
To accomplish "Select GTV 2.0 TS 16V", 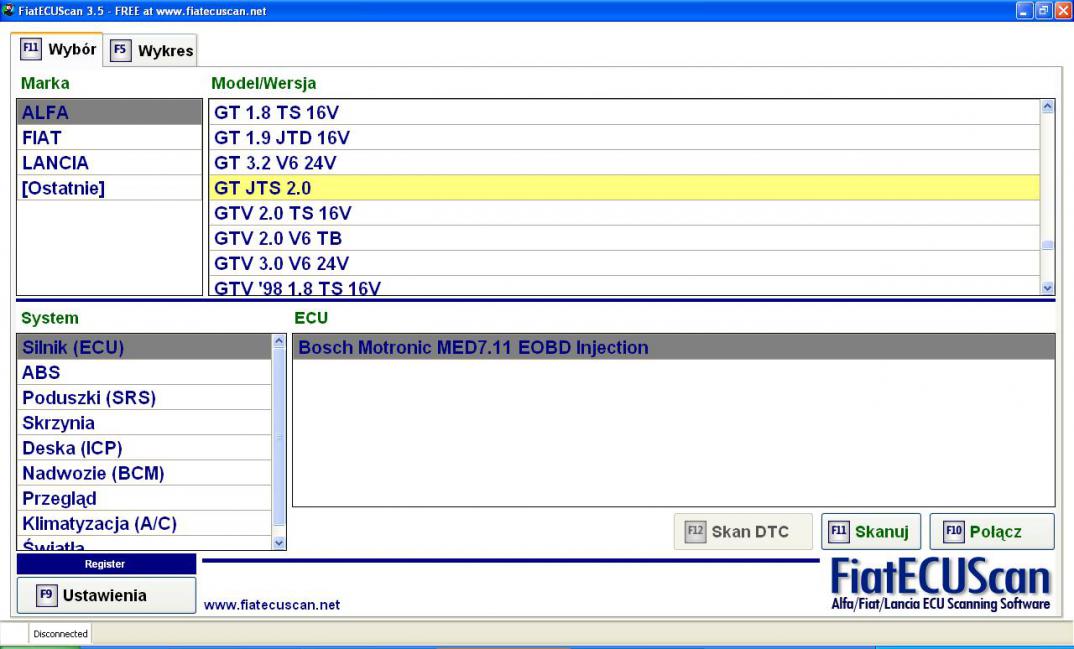I will [625, 213].
